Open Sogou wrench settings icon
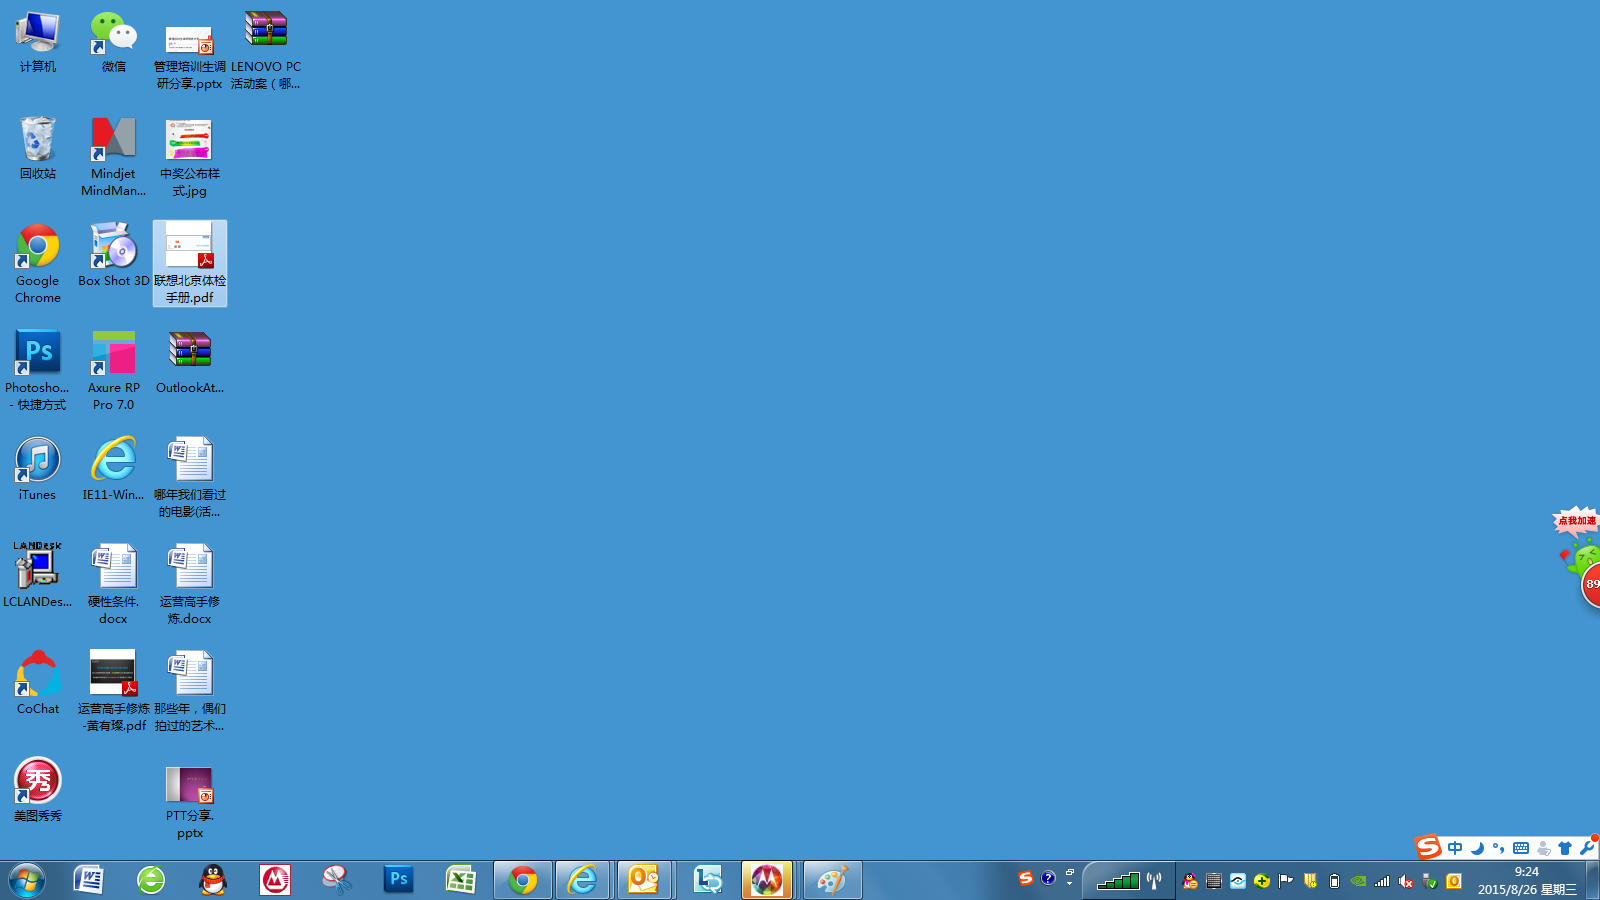 (x=1588, y=848)
